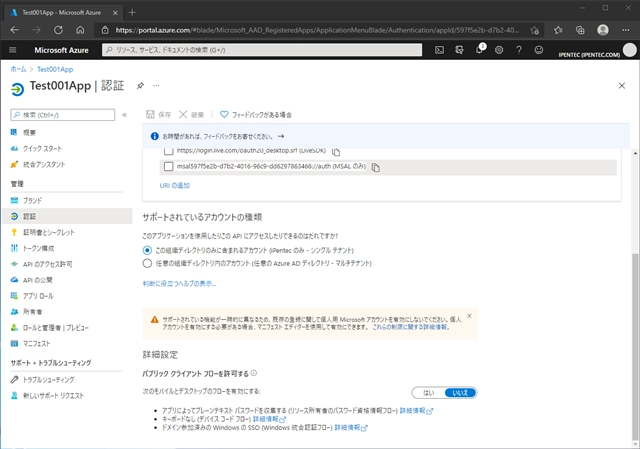Check the login.live.com URI checkbox
This screenshot has width=640, height=449.
(168, 151)
